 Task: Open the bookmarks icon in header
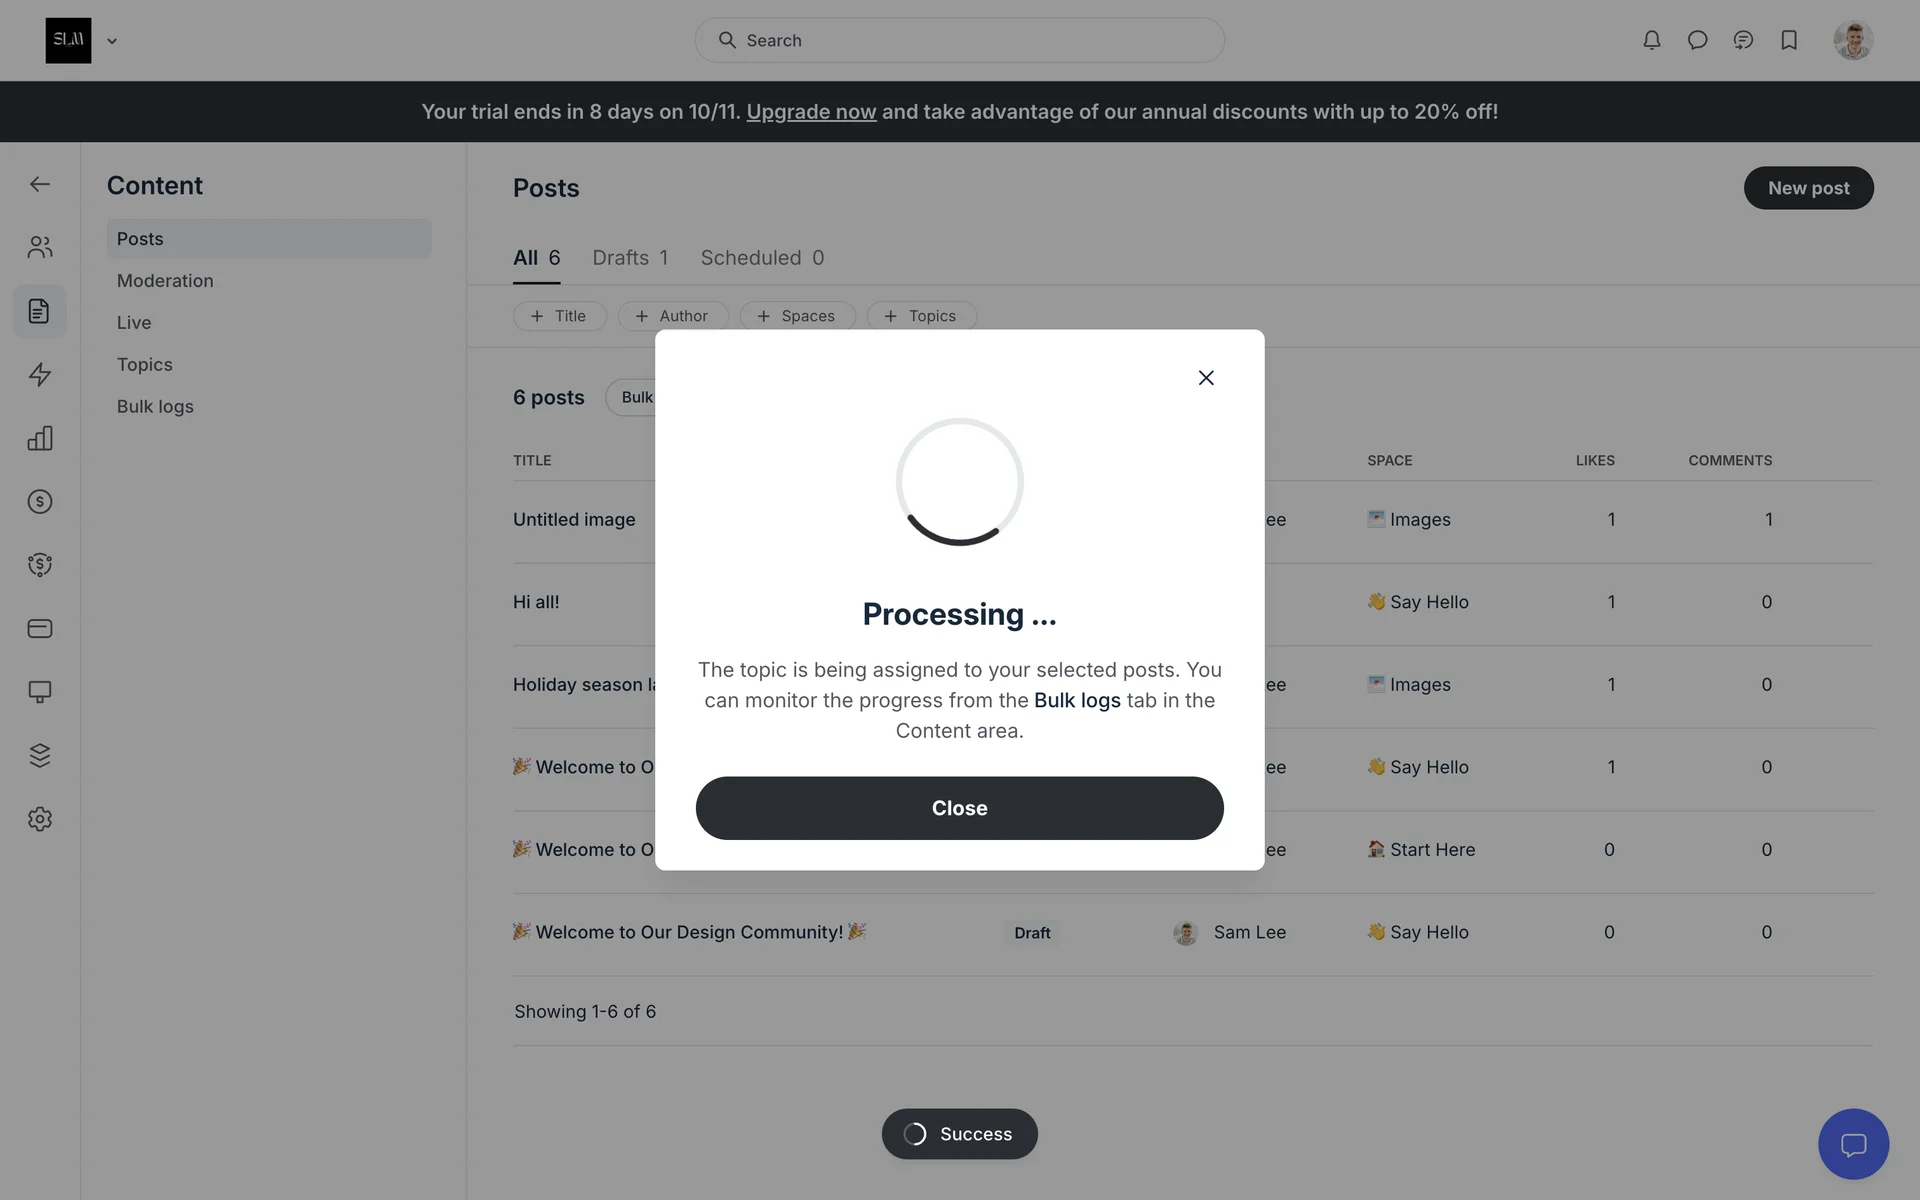[x=1789, y=40]
